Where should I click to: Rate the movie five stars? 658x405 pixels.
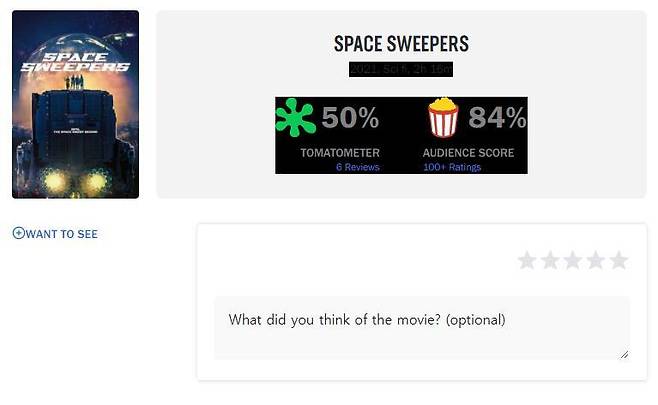[x=619, y=260]
